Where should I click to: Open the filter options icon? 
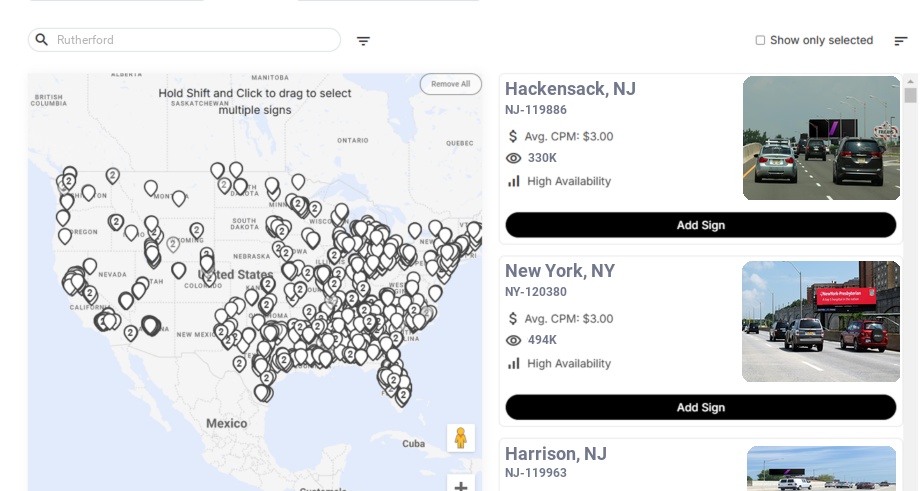tap(363, 41)
